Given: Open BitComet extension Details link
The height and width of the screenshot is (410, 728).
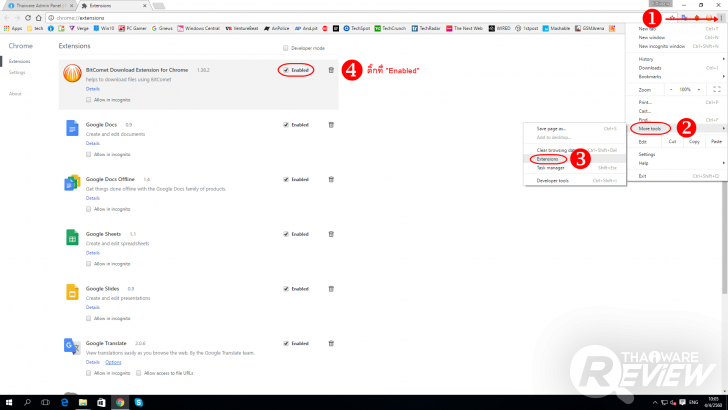Looking at the screenshot, I should 92,89.
